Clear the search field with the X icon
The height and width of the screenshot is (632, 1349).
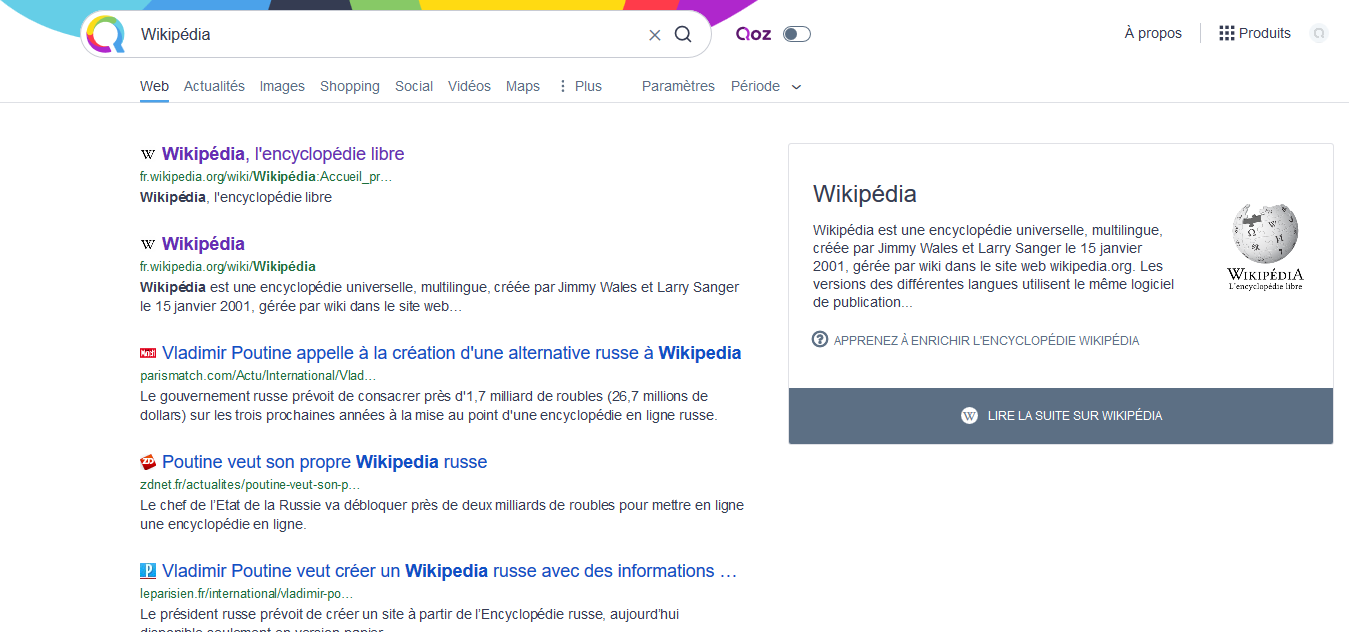click(655, 35)
